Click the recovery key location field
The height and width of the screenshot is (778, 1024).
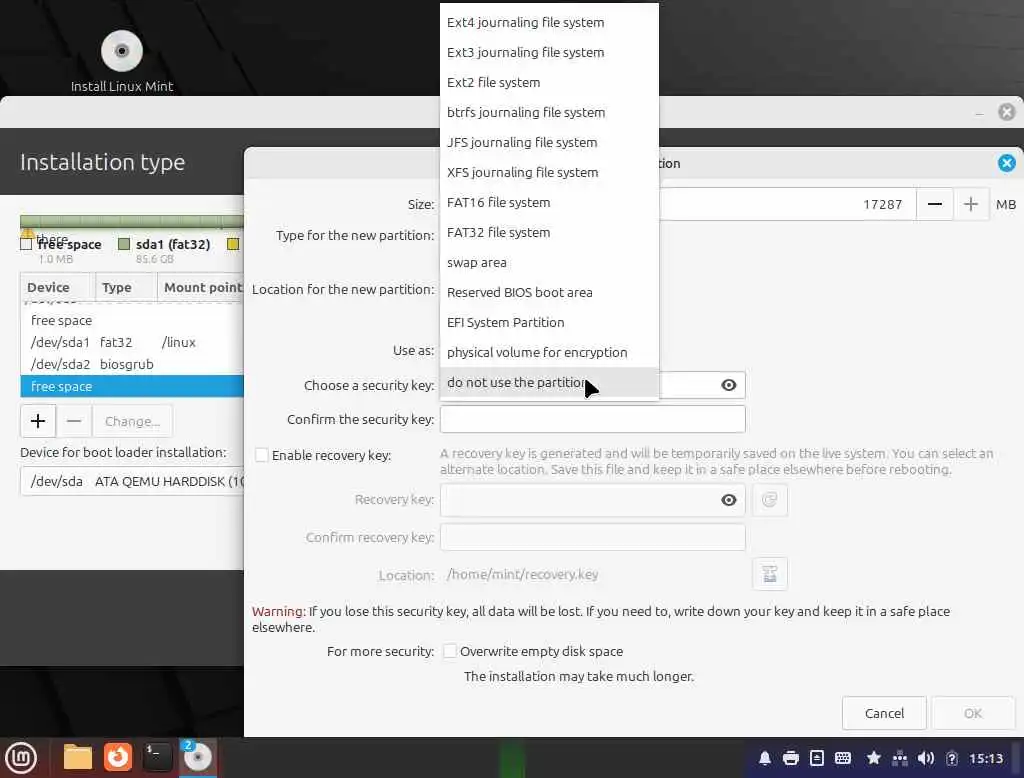(x=592, y=574)
